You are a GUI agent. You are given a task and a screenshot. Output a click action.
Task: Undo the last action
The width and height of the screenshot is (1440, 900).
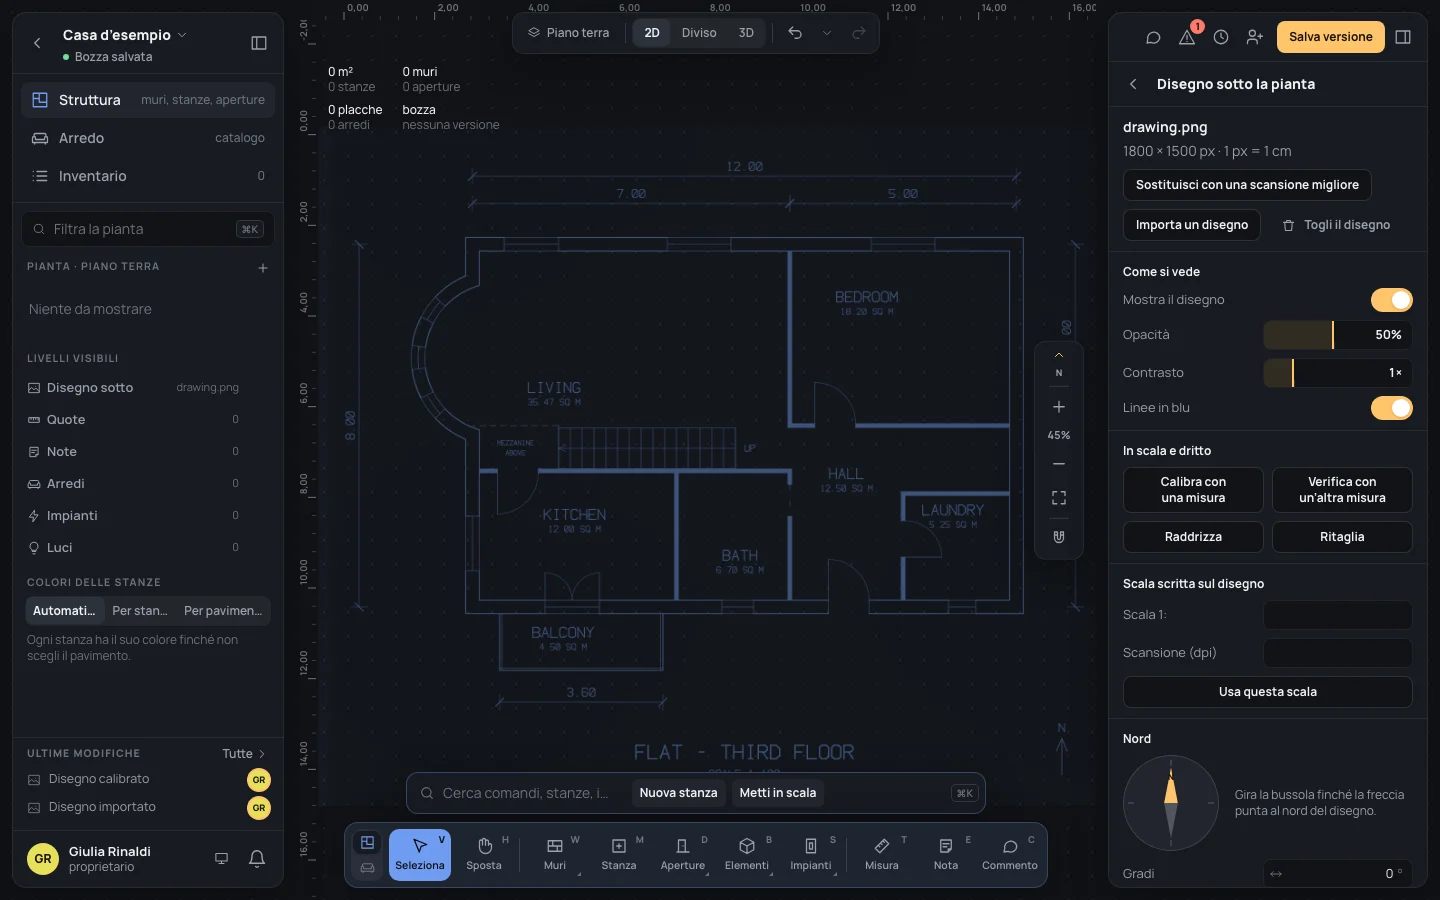[x=795, y=33]
